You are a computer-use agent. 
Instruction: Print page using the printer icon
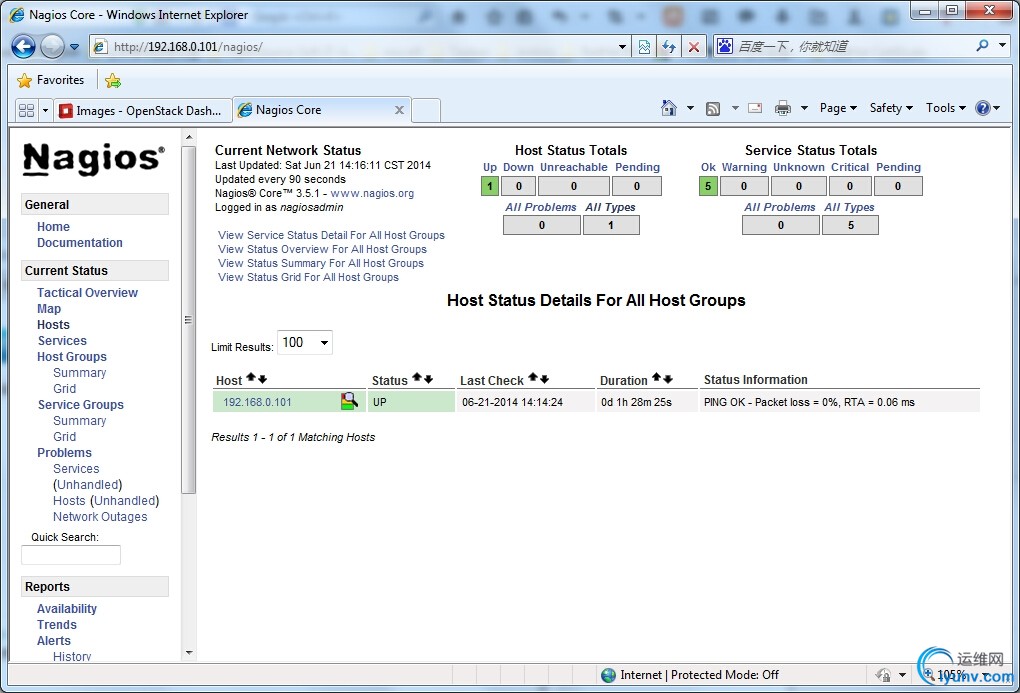pos(783,108)
